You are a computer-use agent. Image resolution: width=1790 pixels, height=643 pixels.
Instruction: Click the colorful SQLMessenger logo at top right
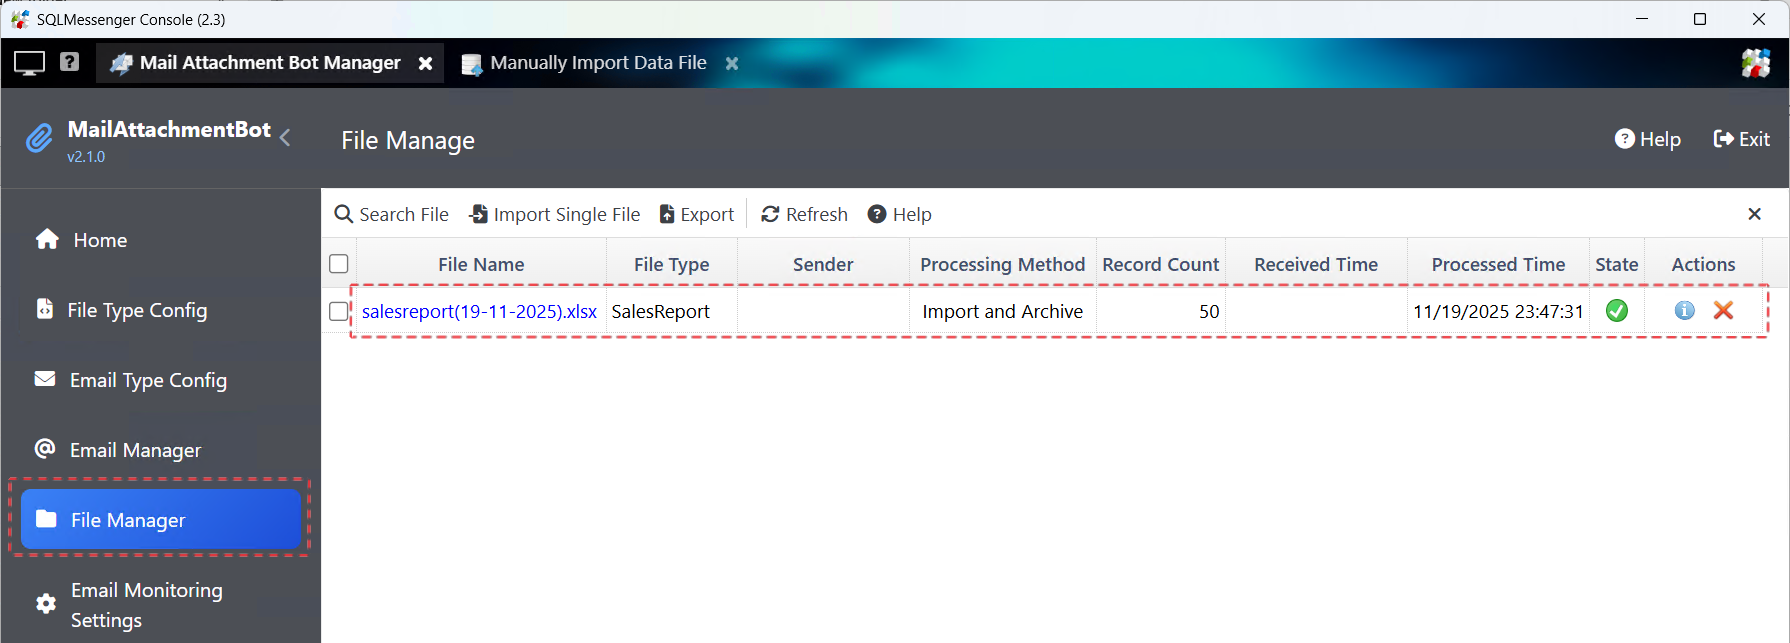tap(1755, 63)
